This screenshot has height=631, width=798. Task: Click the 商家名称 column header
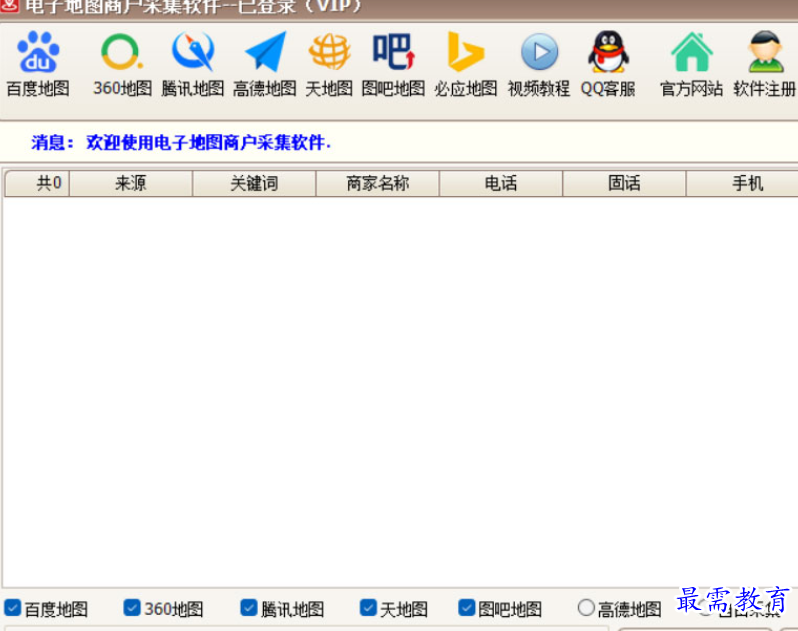378,183
